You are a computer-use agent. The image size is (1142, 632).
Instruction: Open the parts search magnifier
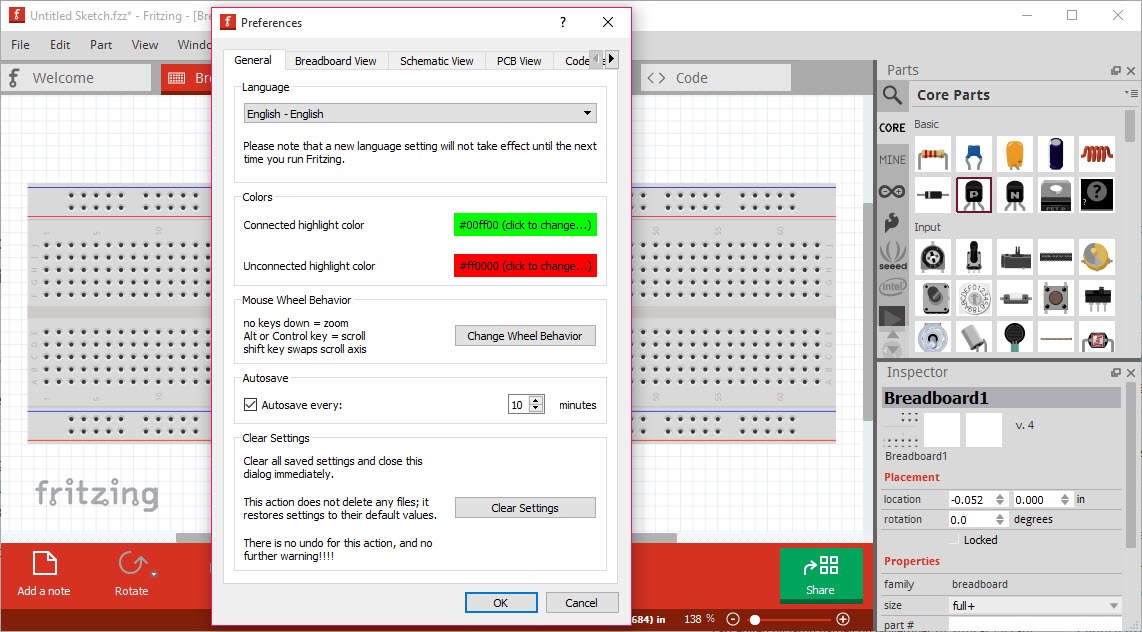892,95
